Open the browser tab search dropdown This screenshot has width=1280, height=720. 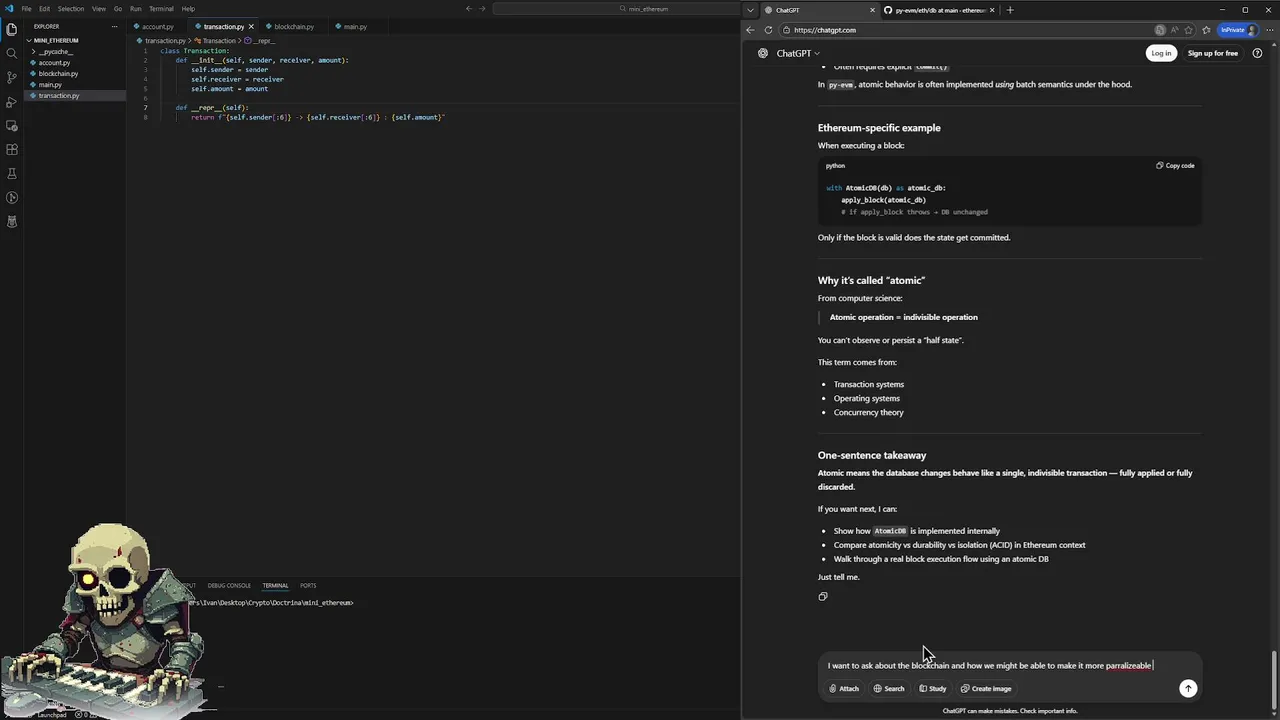pyautogui.click(x=751, y=10)
